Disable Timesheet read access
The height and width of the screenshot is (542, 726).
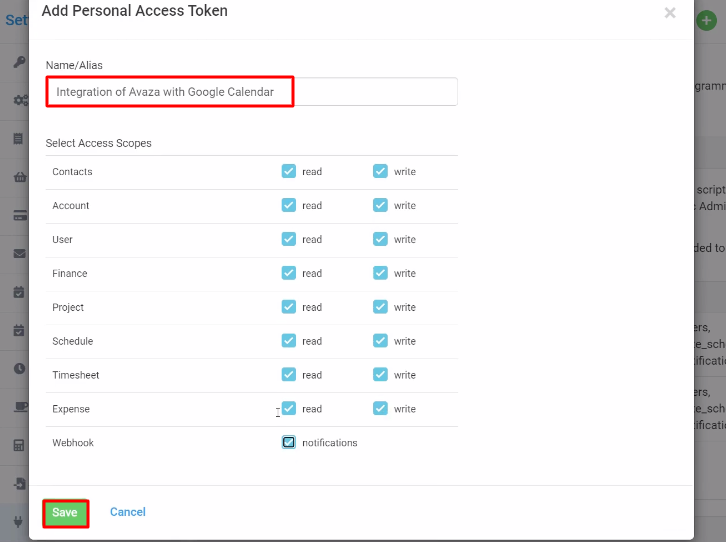[x=288, y=374]
